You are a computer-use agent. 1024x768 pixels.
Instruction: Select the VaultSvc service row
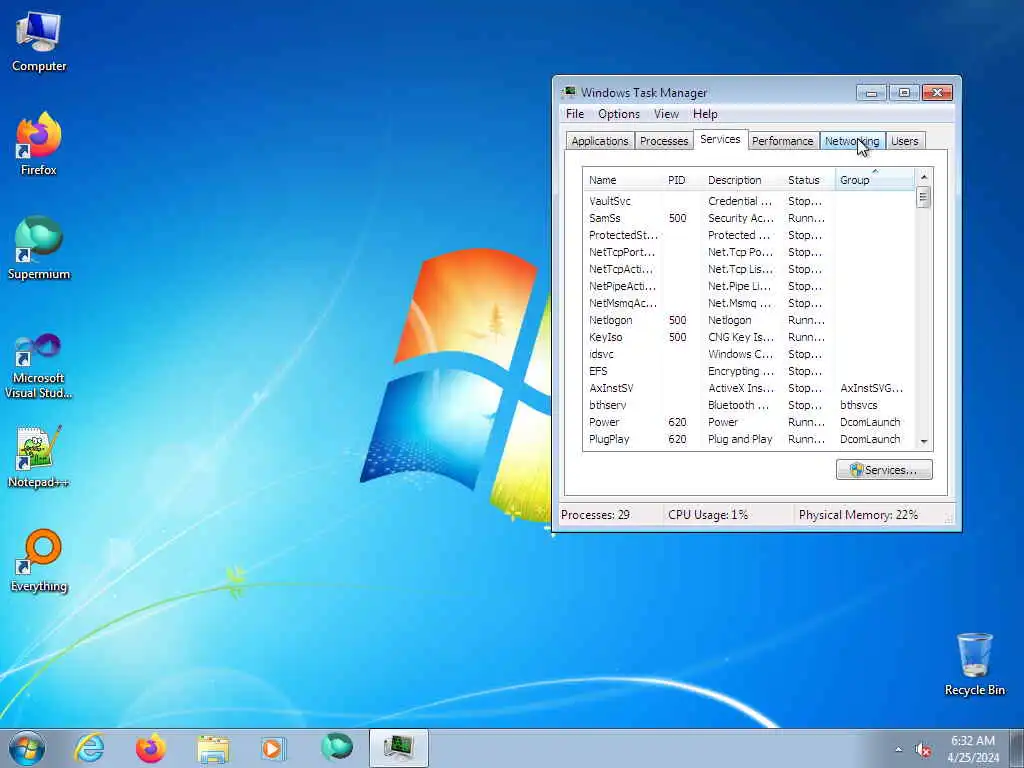(749, 201)
